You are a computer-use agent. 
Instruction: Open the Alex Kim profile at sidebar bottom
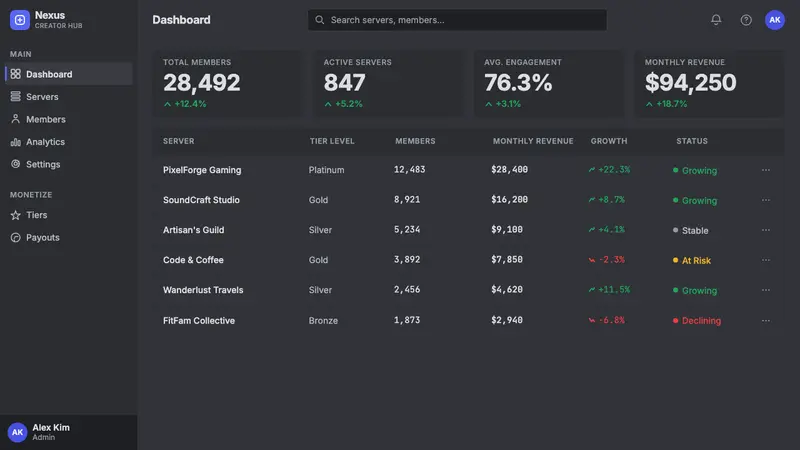(69, 432)
